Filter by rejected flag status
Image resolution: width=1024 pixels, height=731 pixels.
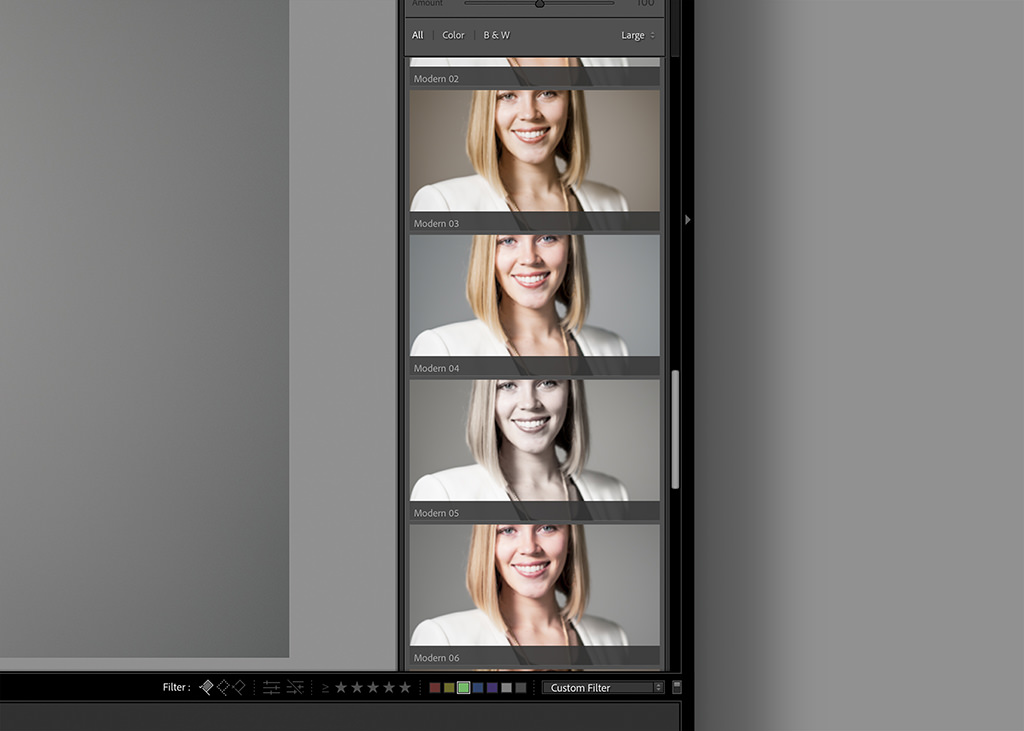(239, 687)
